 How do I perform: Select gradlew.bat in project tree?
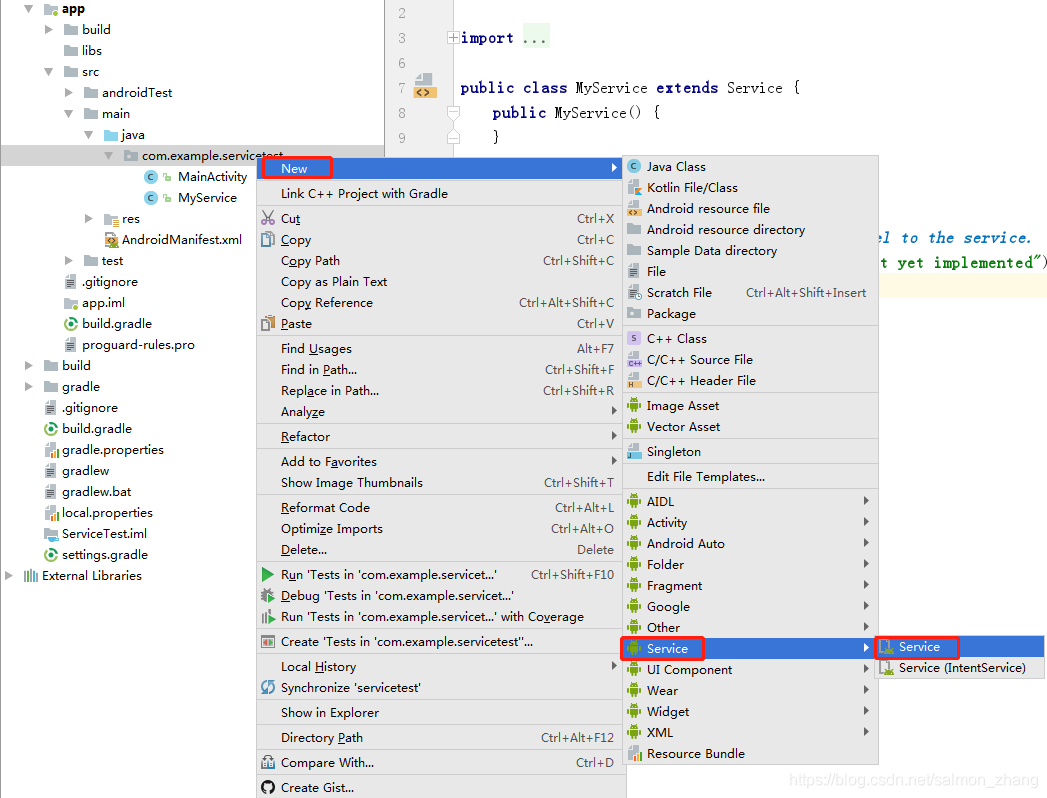coord(97,491)
